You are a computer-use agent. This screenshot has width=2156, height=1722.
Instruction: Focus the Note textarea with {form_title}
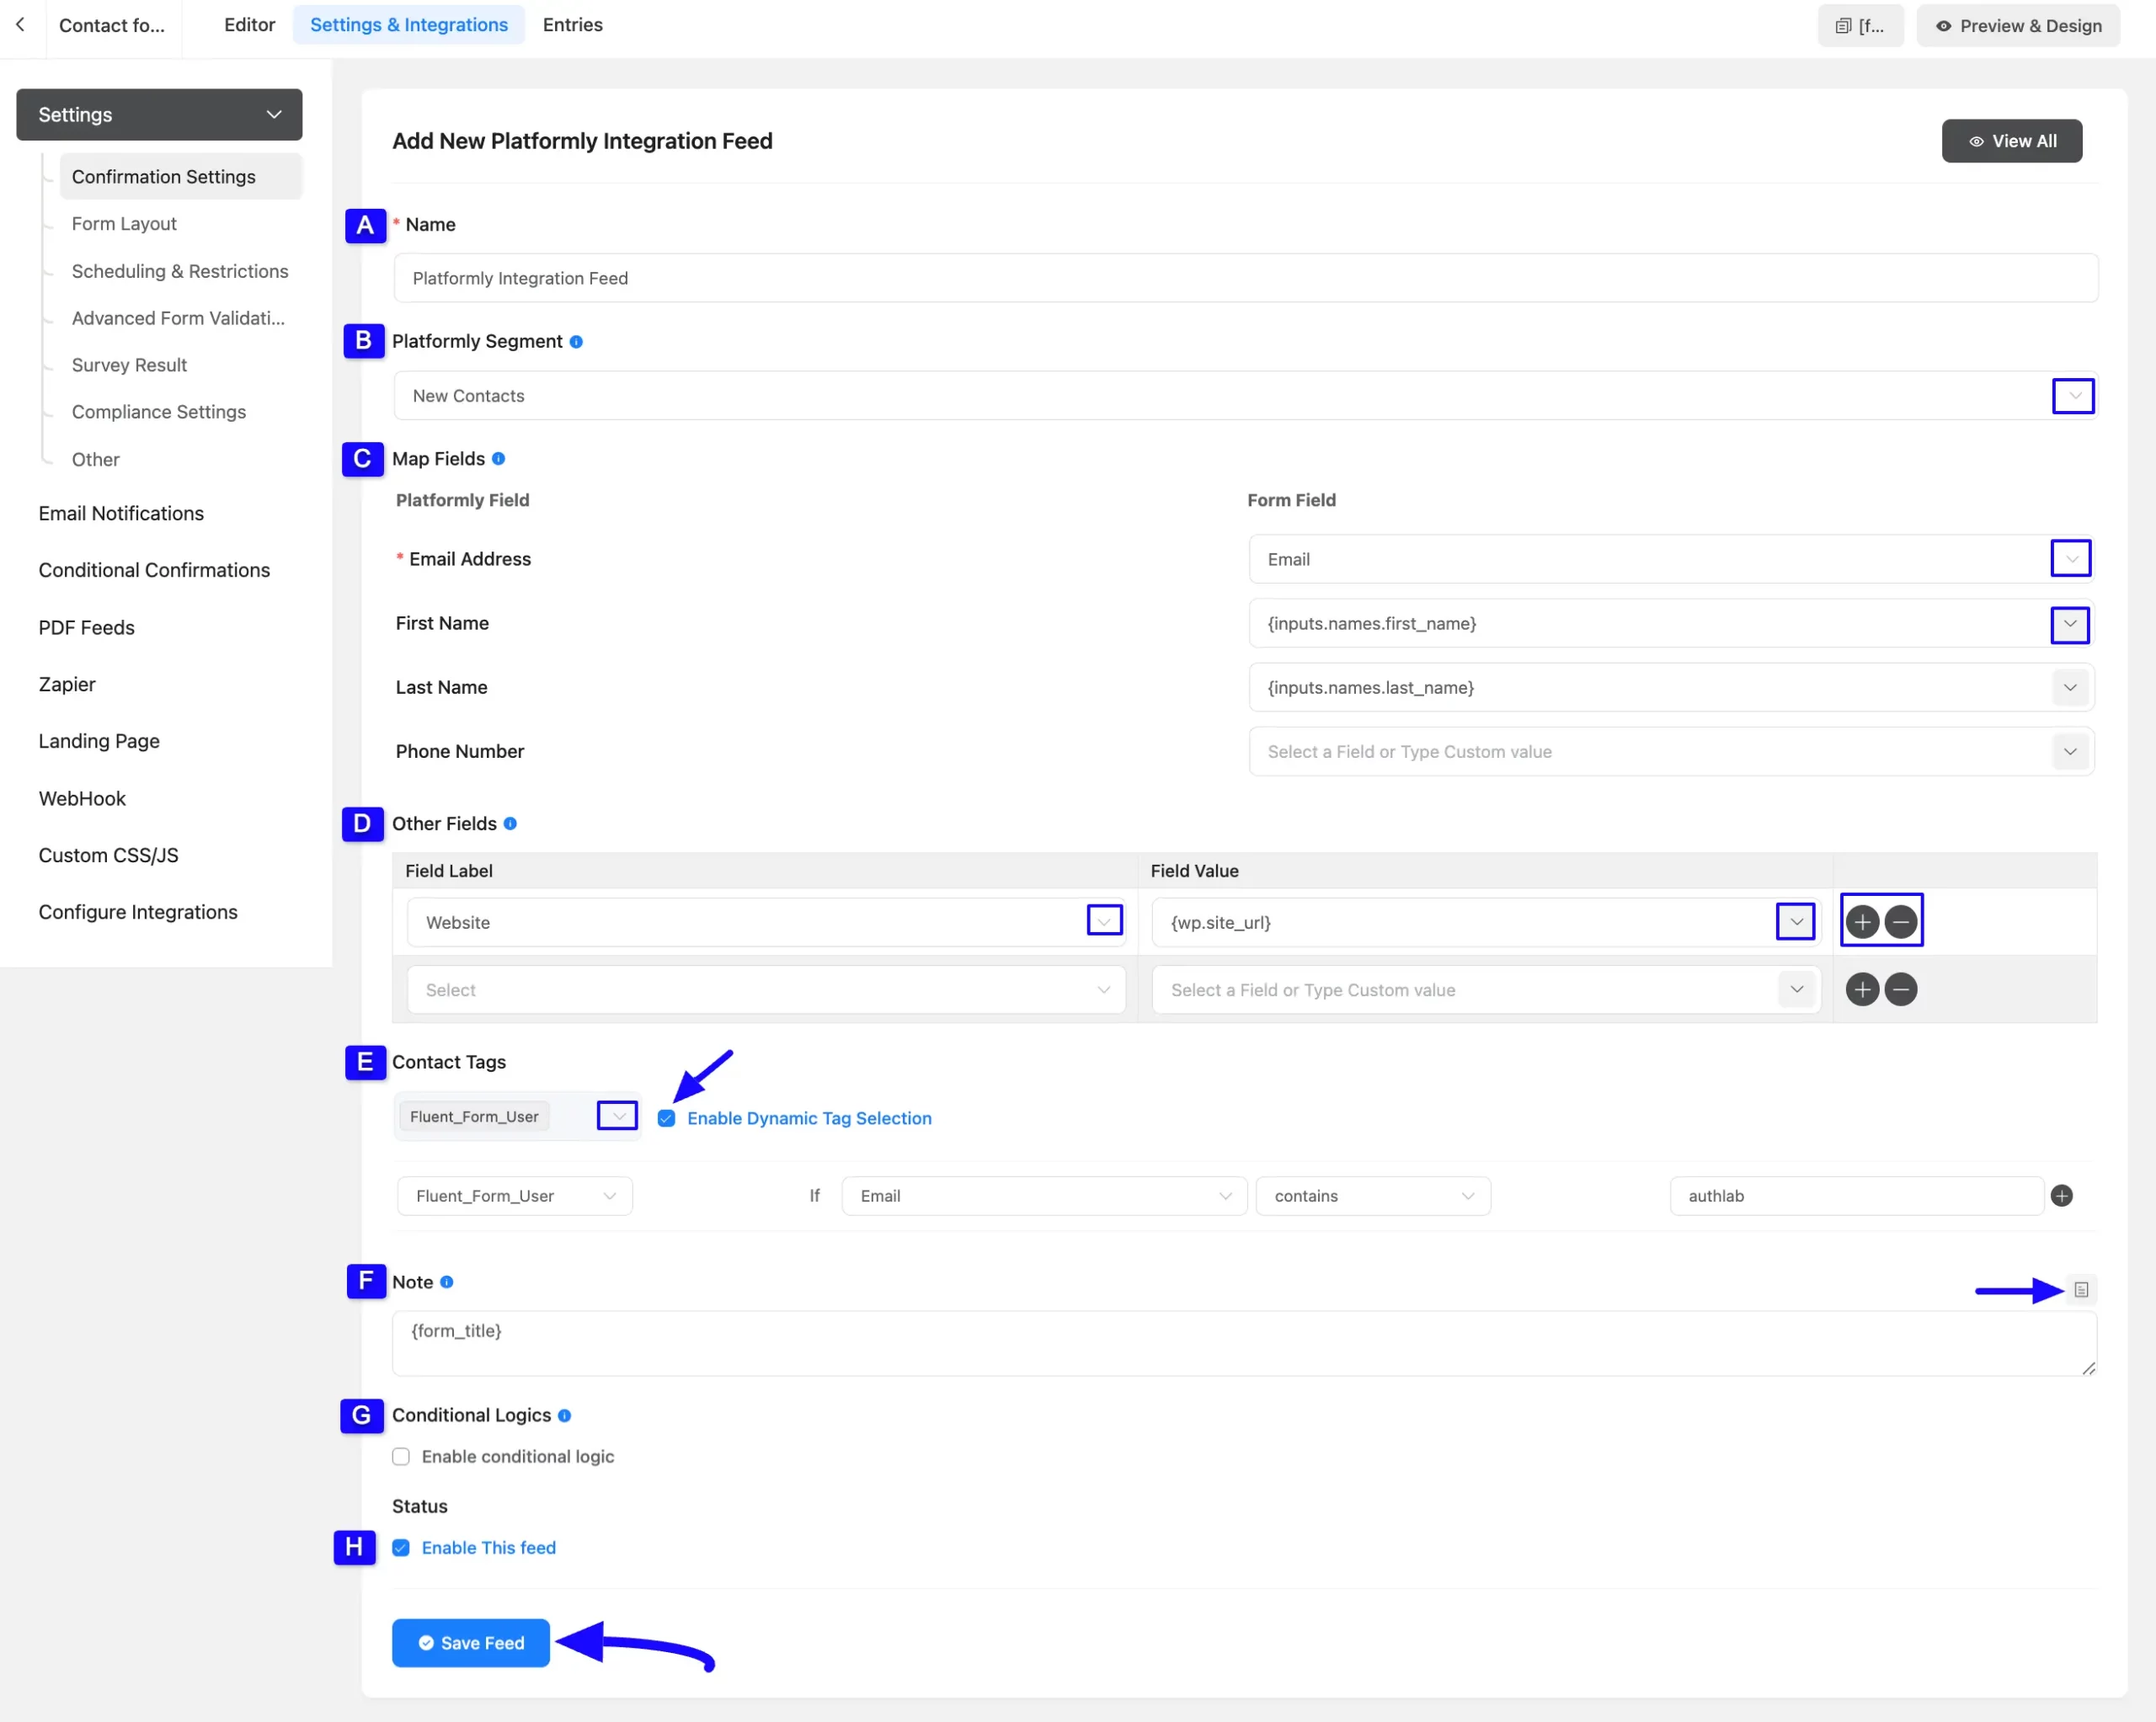click(1245, 1343)
